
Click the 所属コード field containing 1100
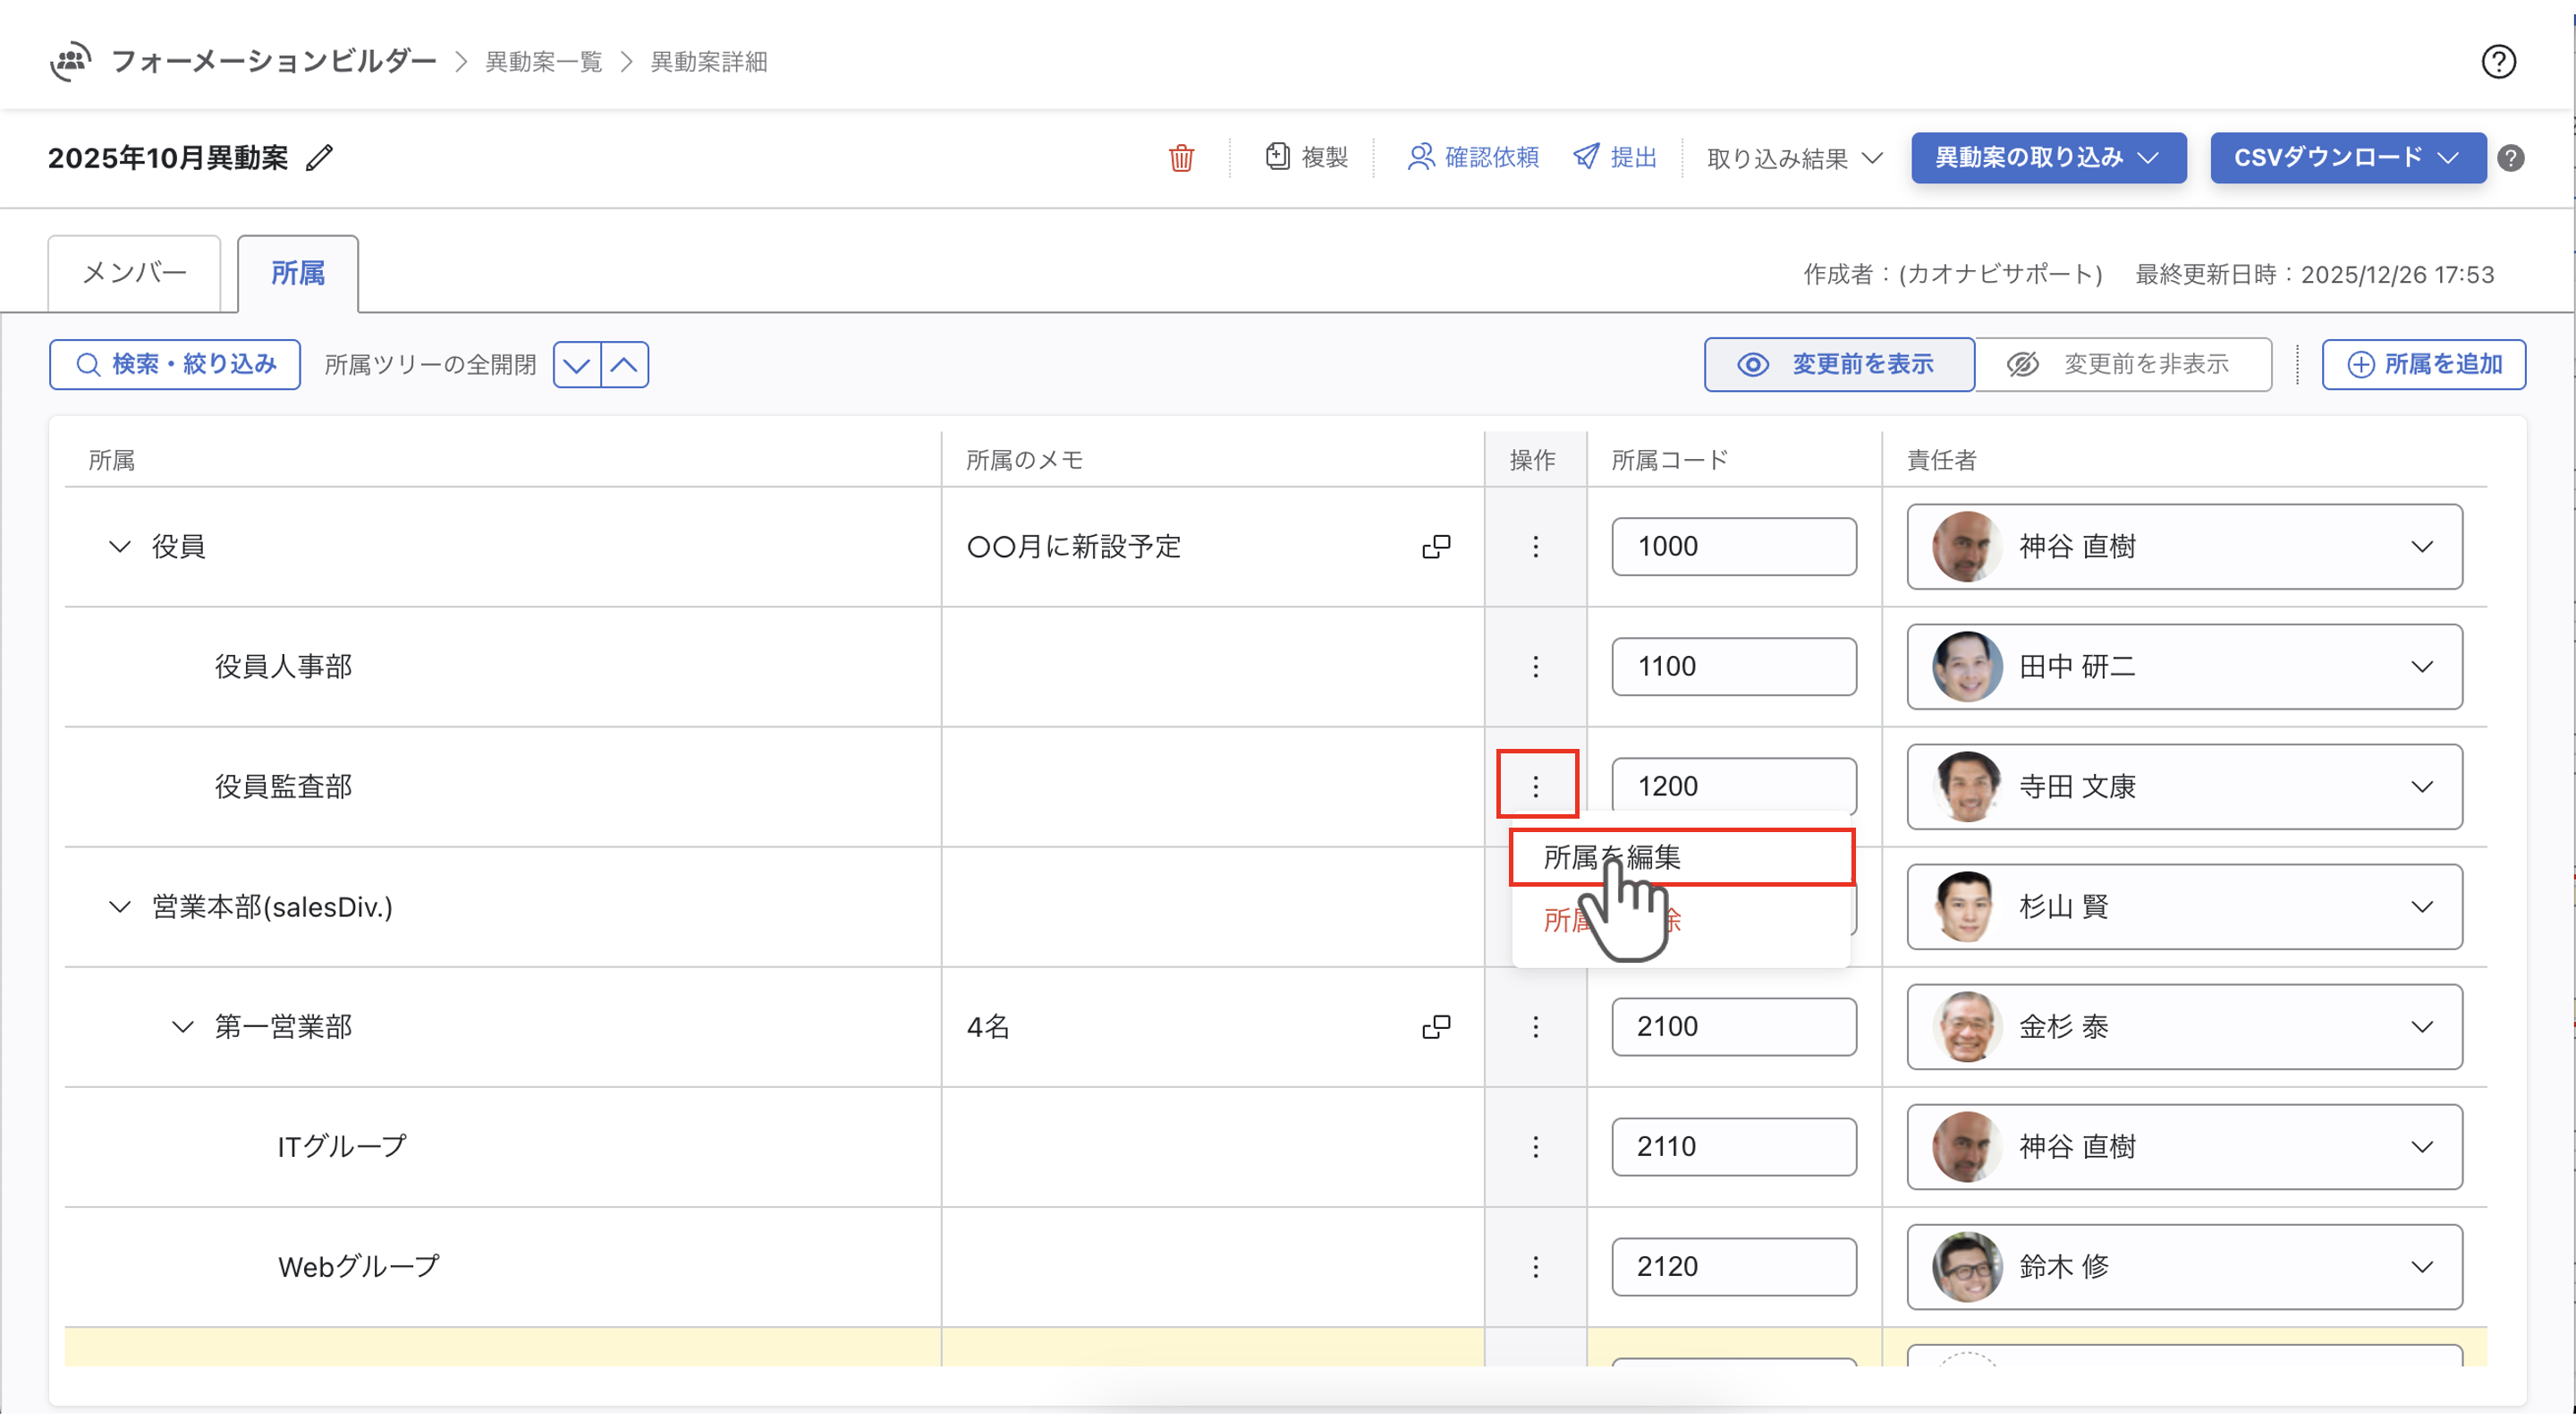[x=1733, y=667]
